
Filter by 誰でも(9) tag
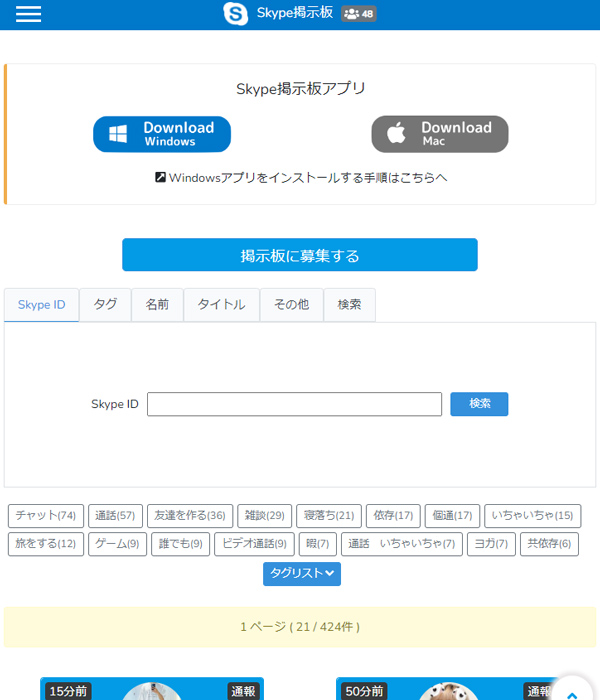click(180, 544)
